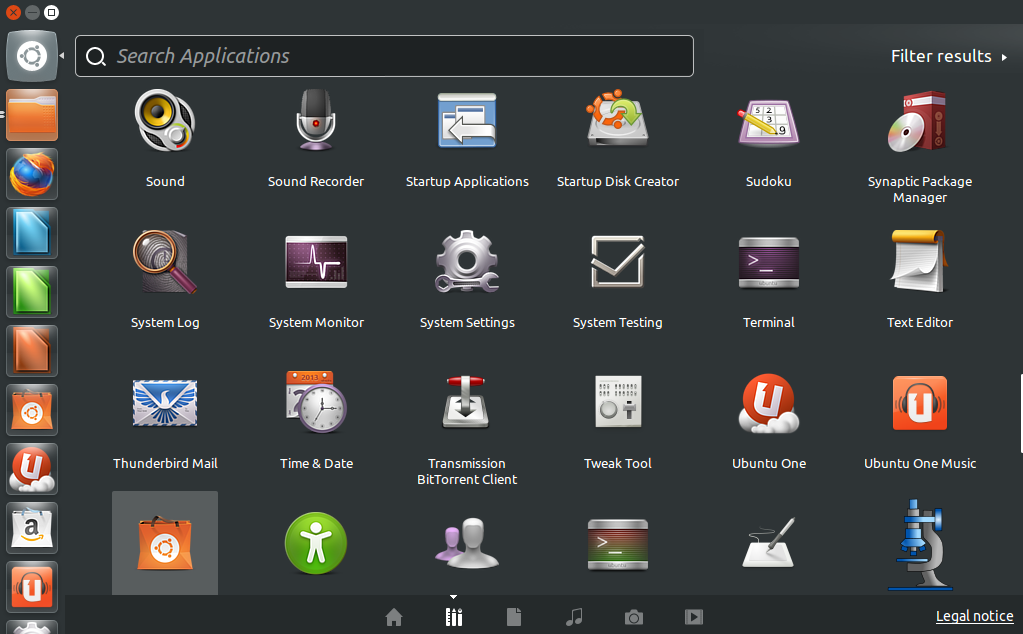Open the Sound settings app
This screenshot has width=1023, height=634.
point(164,121)
